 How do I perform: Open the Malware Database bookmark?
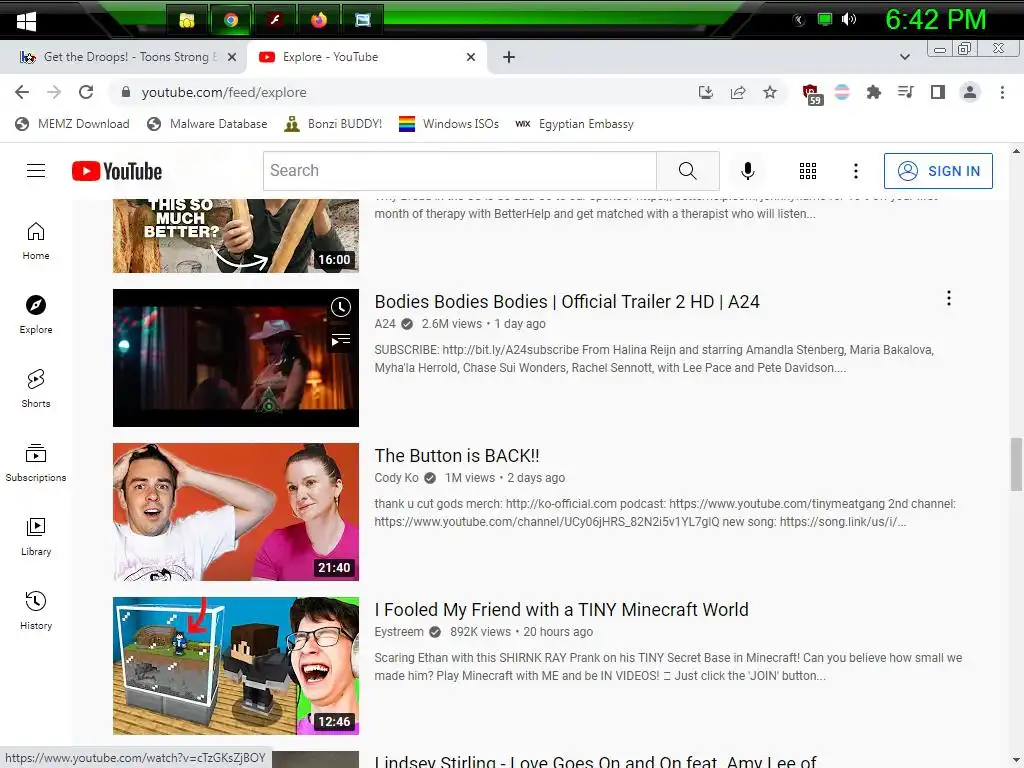coord(207,124)
